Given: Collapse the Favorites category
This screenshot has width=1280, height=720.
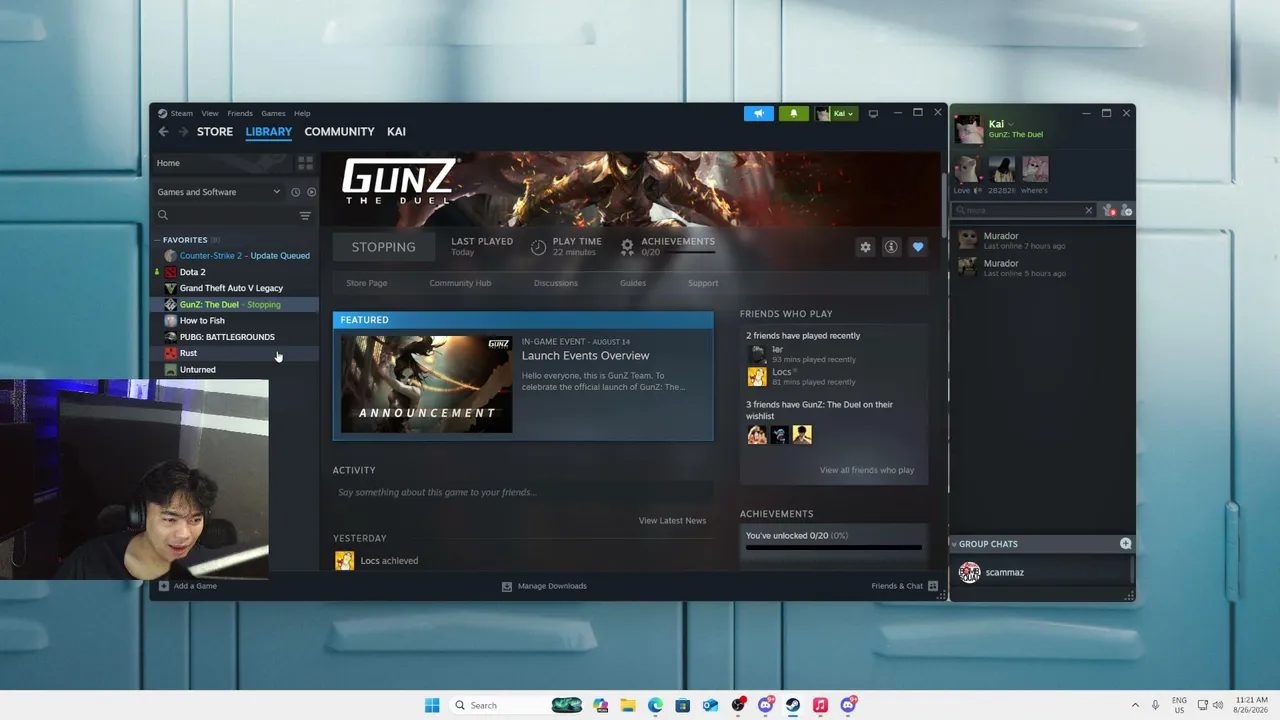Looking at the screenshot, I should pos(157,240).
